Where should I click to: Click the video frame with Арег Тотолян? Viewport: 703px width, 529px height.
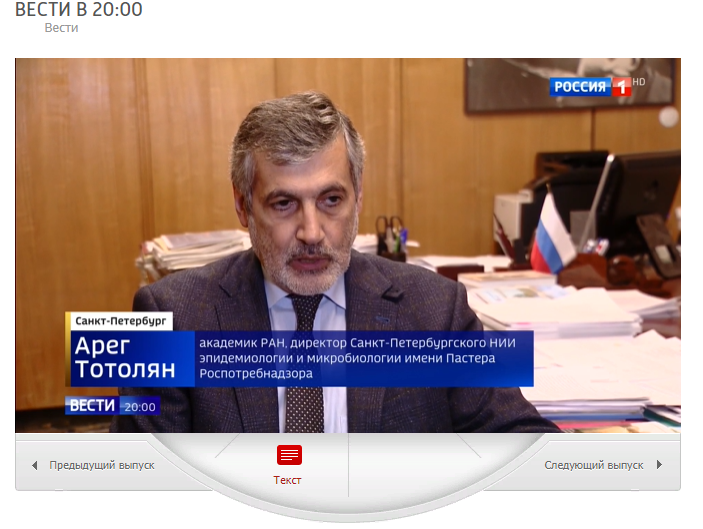[348, 245]
